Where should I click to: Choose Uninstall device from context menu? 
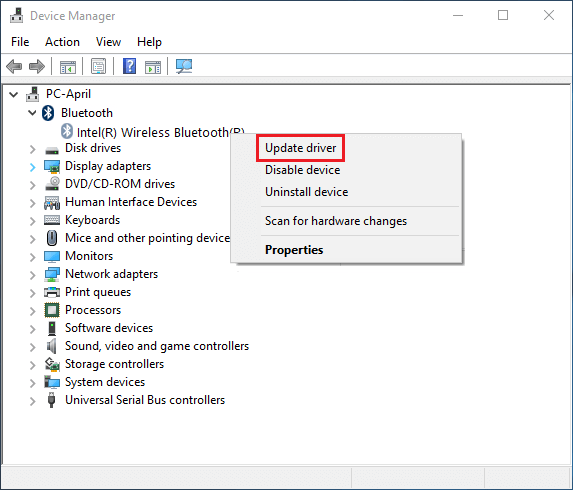coord(307,192)
